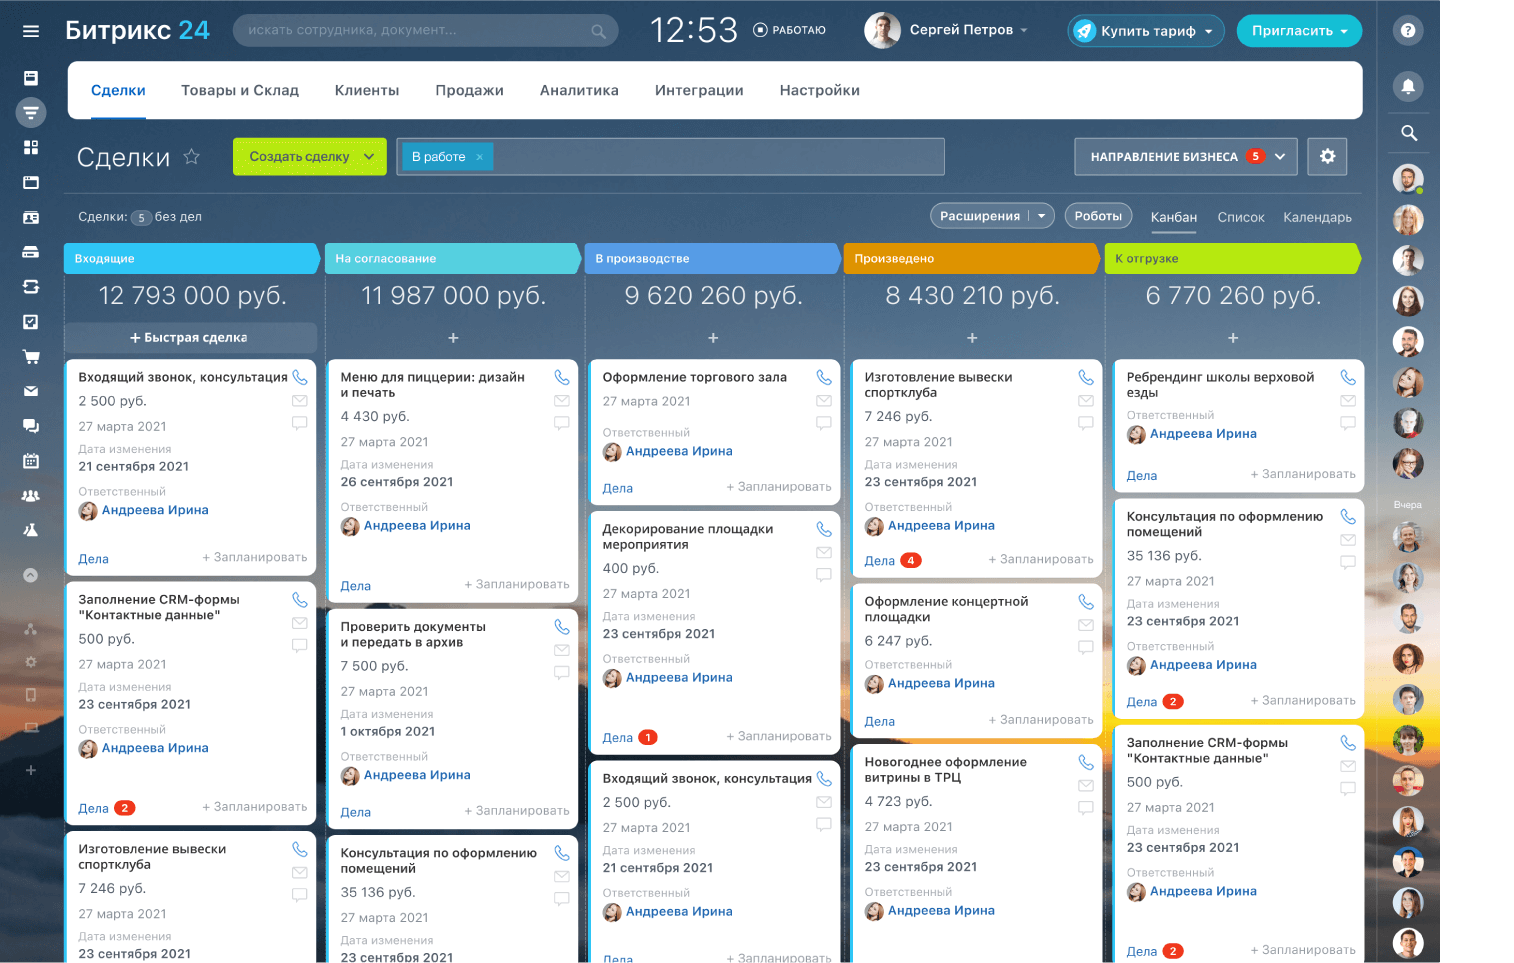The image size is (1514, 963).
Task: Open the shopping cart icon in sidebar
Action: (x=31, y=356)
